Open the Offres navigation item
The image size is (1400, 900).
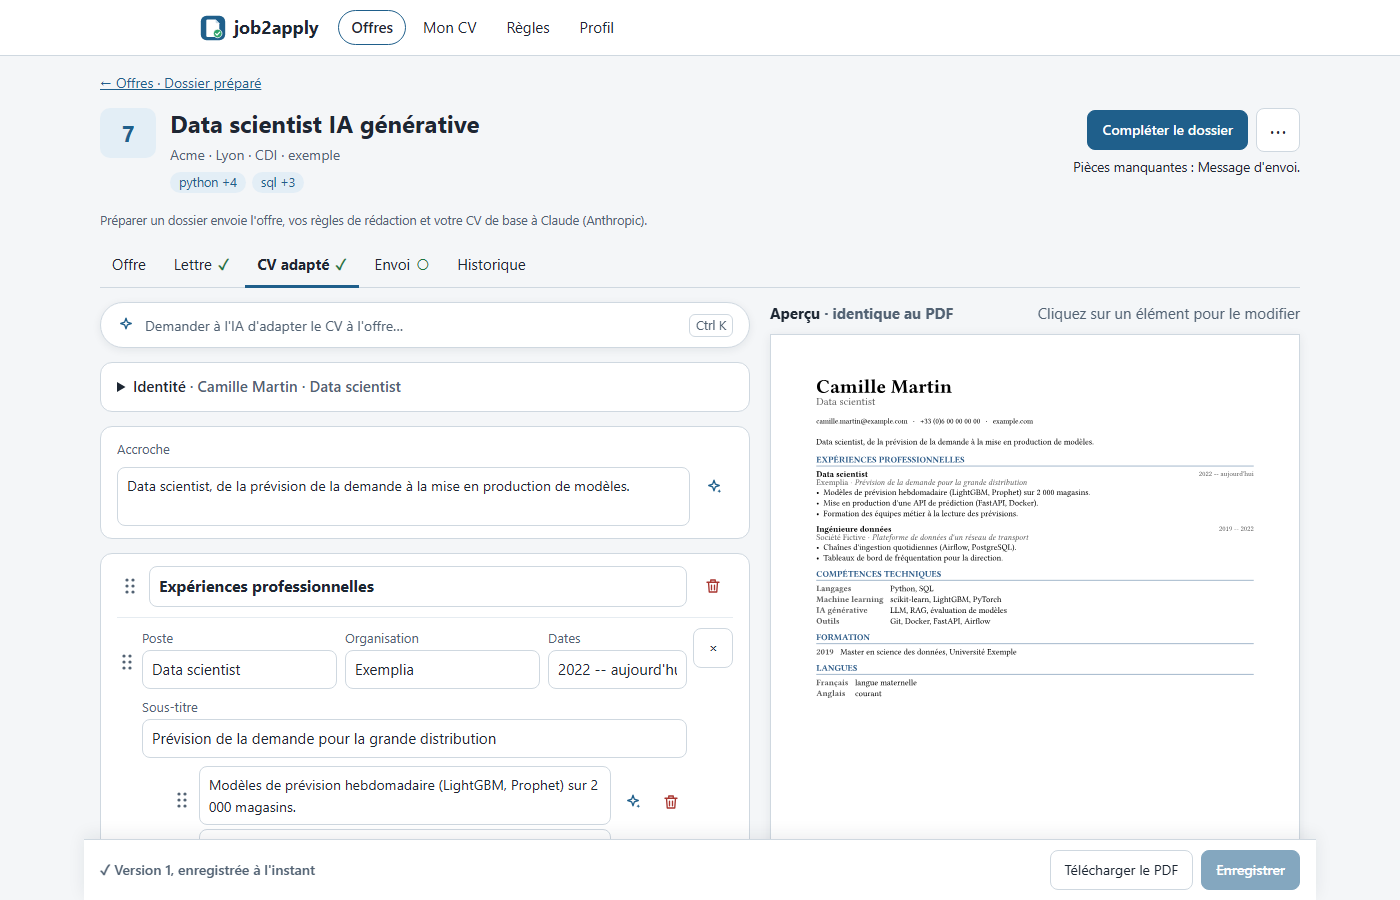[372, 28]
